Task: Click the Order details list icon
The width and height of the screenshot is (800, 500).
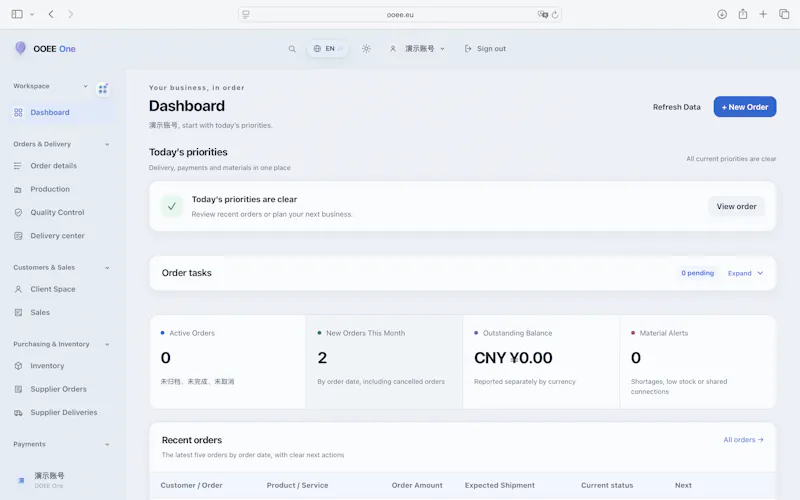Action: [18, 166]
